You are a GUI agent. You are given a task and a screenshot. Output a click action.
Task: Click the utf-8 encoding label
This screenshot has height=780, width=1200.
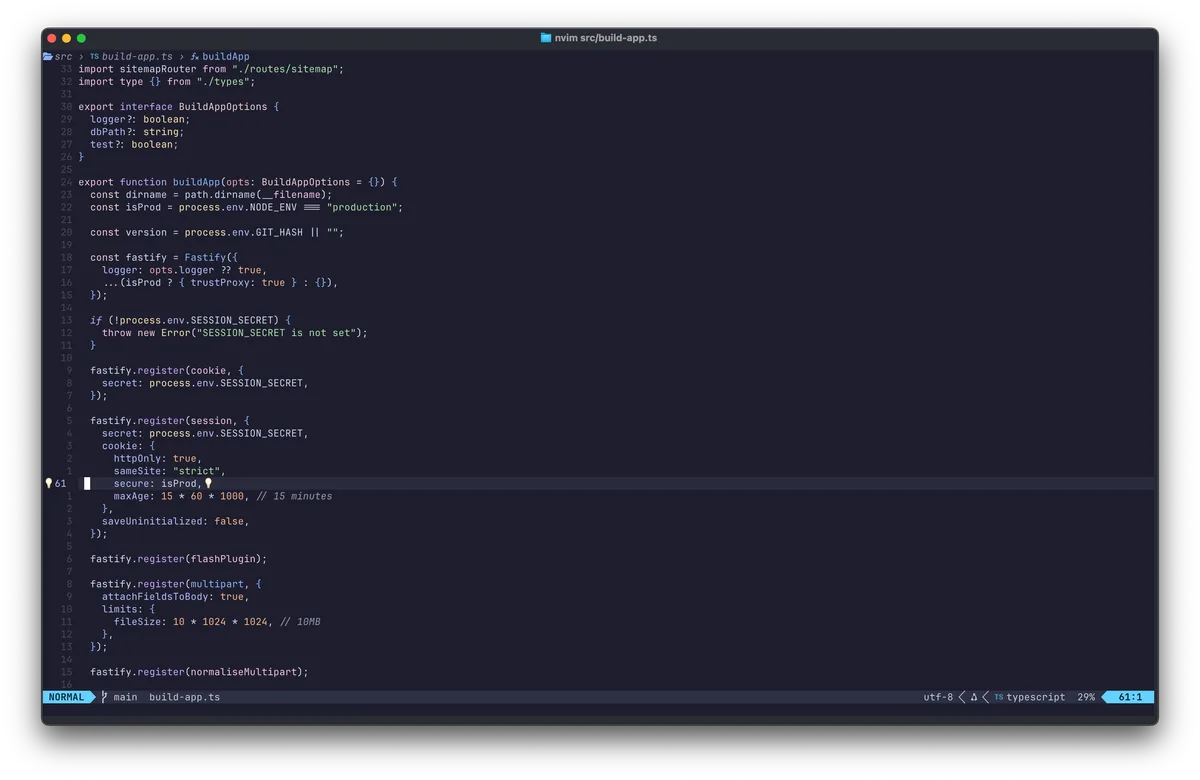click(x=937, y=697)
